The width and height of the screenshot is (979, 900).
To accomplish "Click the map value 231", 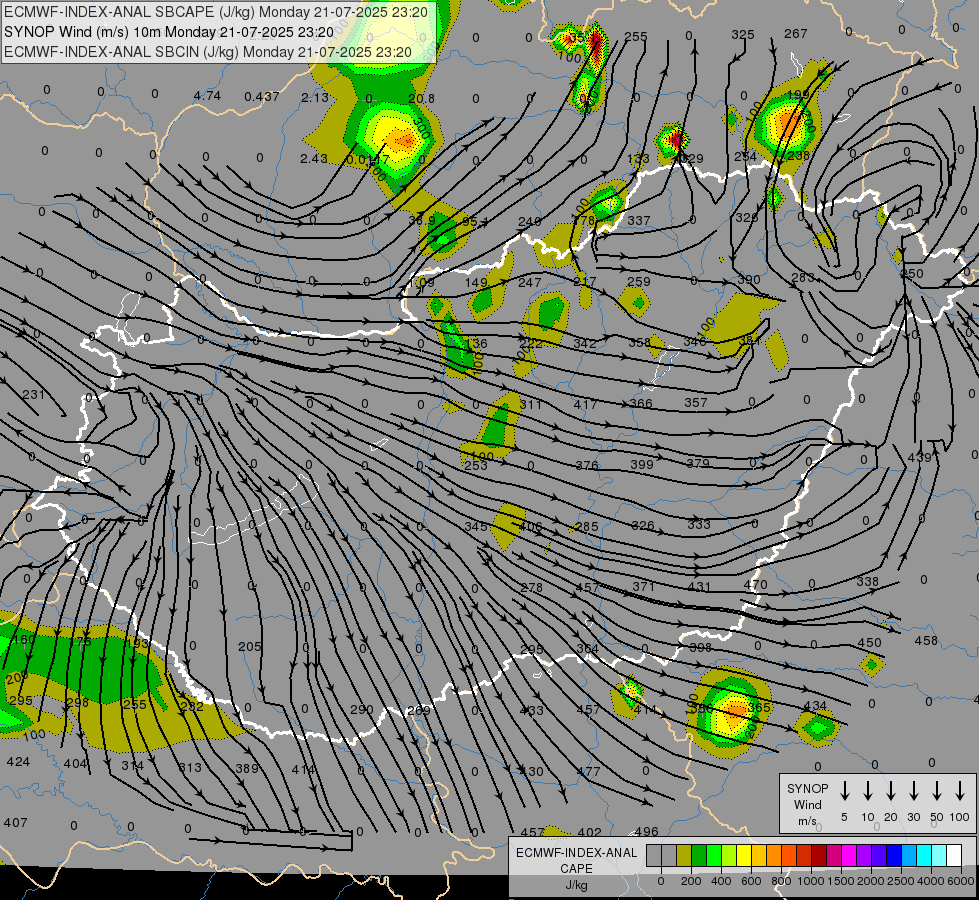I will pos(33,394).
